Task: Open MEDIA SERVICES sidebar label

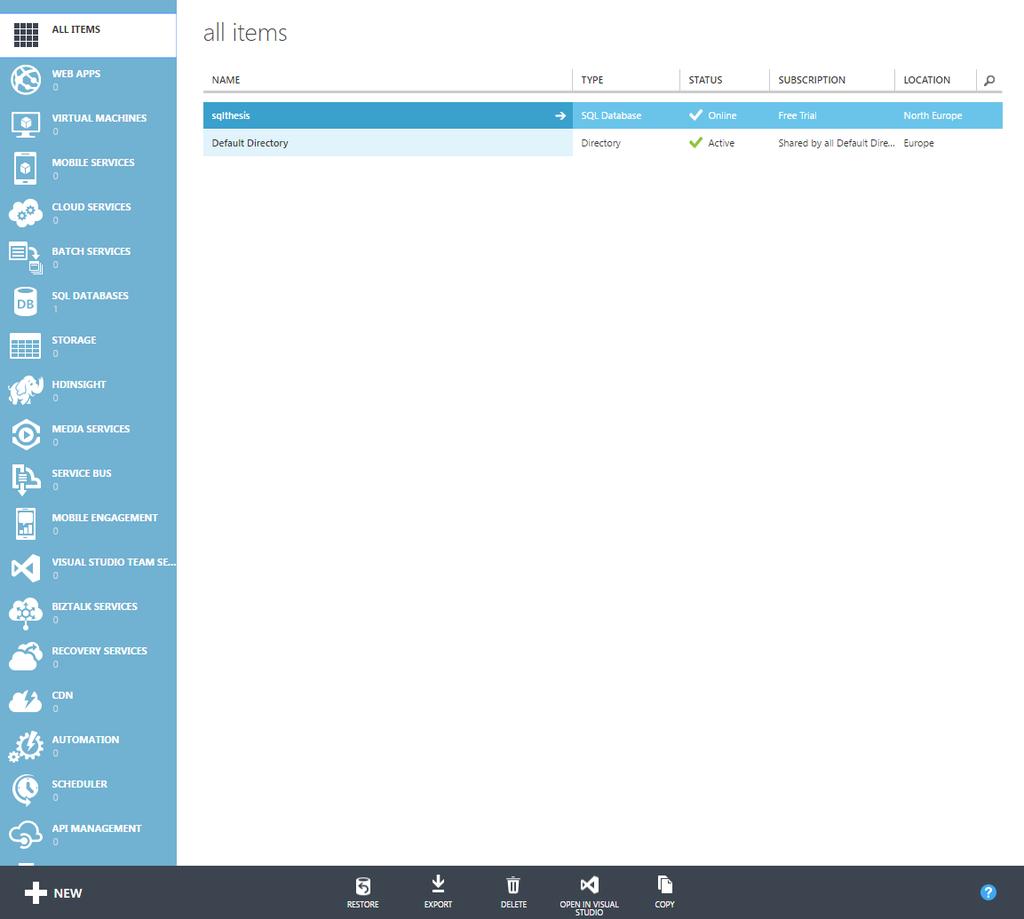Action: (91, 429)
